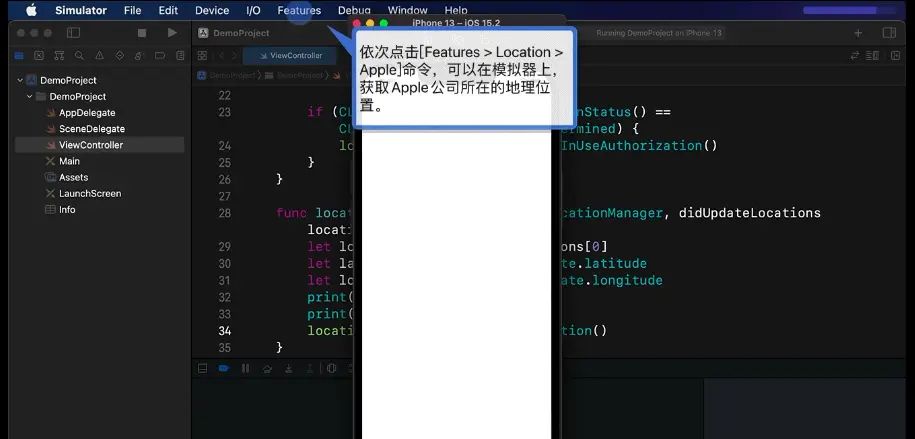Add a new editor pane

click(895, 56)
